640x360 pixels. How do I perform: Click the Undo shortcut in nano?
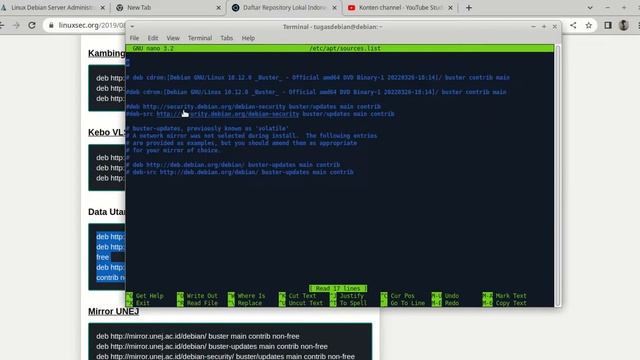click(x=445, y=296)
